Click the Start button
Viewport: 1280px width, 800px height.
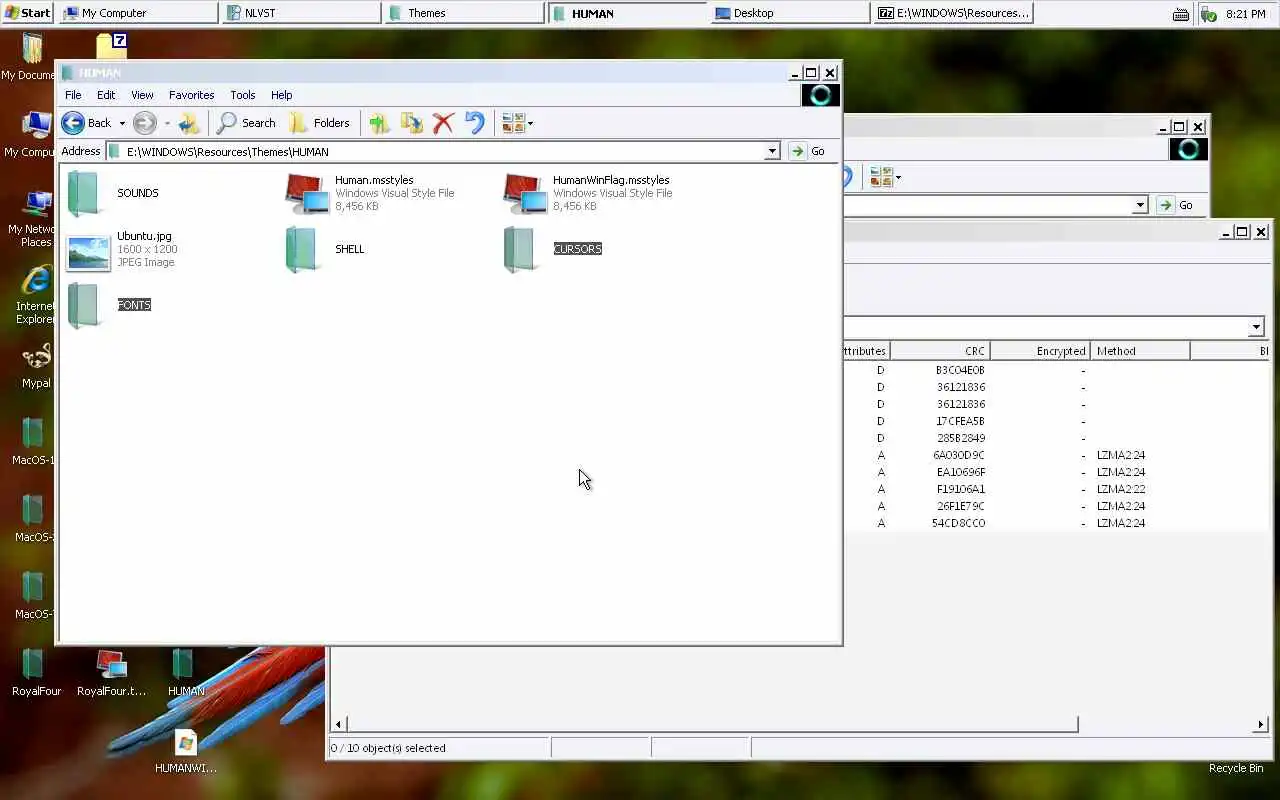tap(27, 13)
